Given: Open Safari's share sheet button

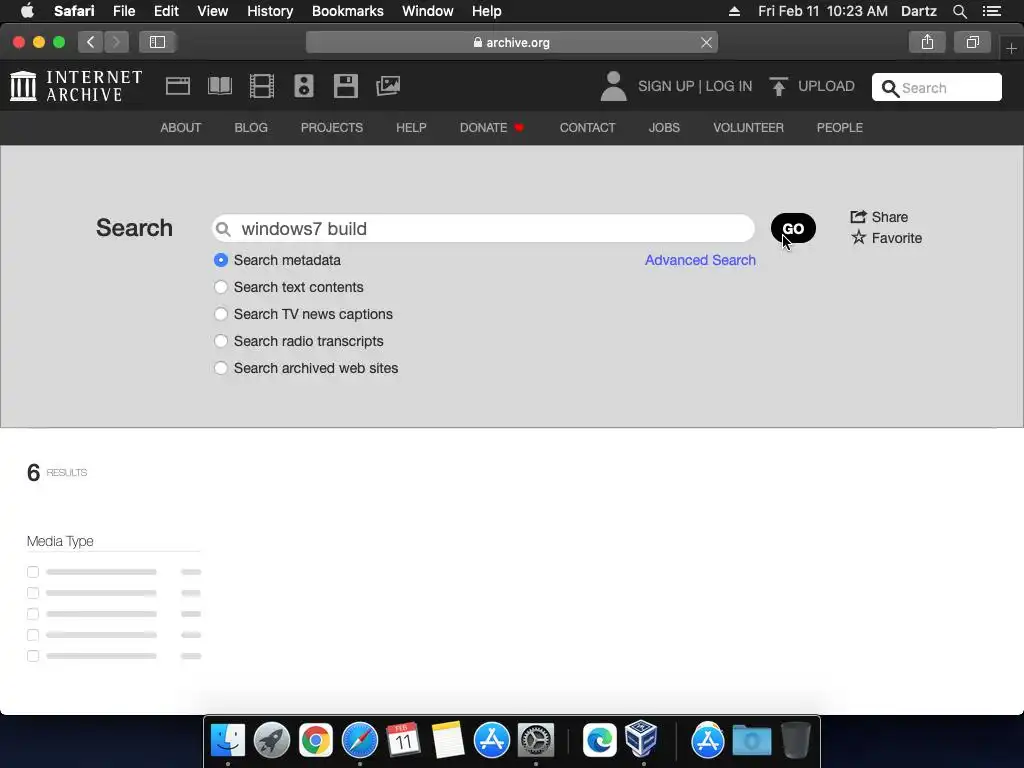Looking at the screenshot, I should point(927,42).
